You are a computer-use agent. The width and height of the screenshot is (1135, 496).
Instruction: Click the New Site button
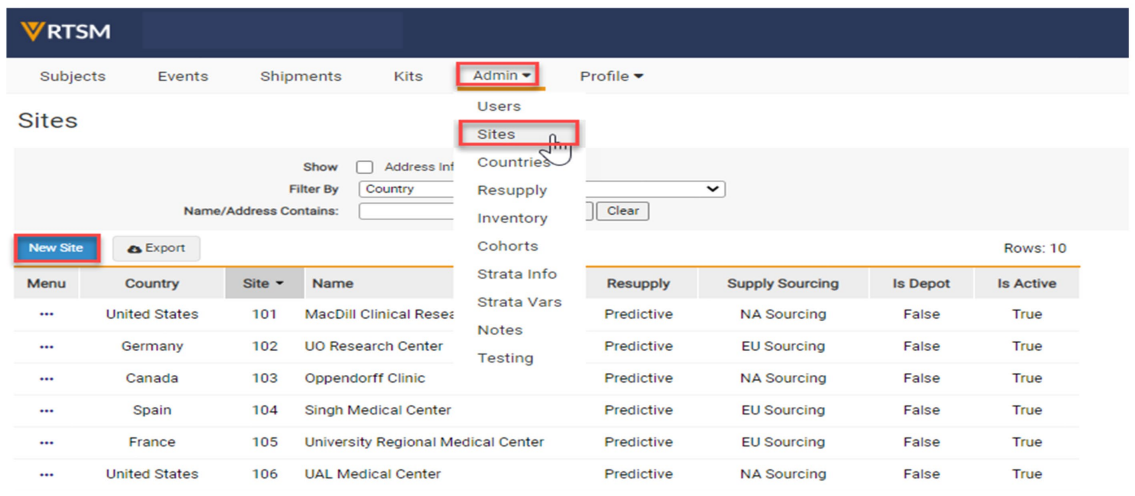click(56, 248)
